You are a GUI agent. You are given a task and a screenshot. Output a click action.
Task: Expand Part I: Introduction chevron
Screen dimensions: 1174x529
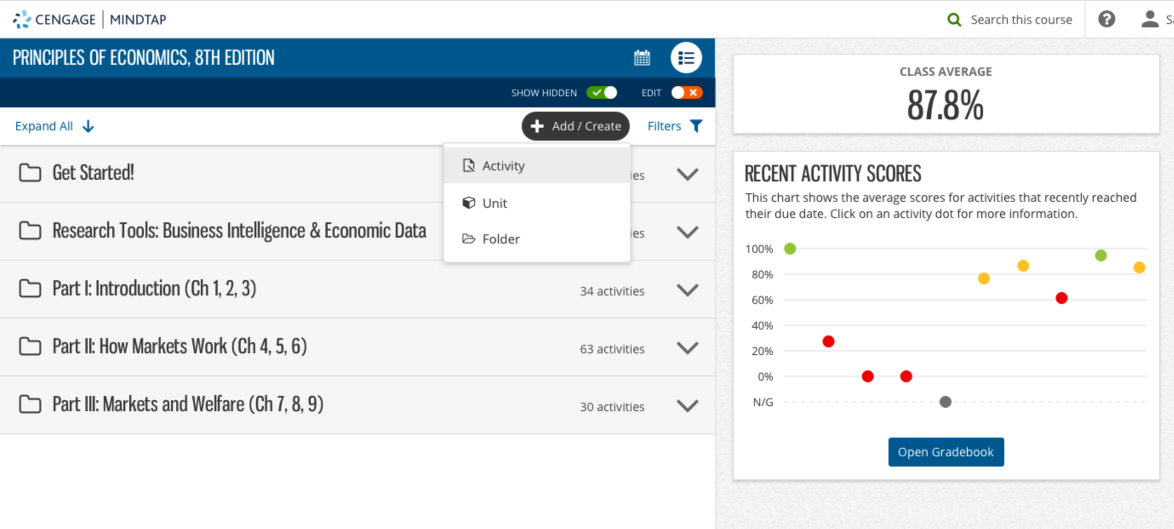coord(687,290)
